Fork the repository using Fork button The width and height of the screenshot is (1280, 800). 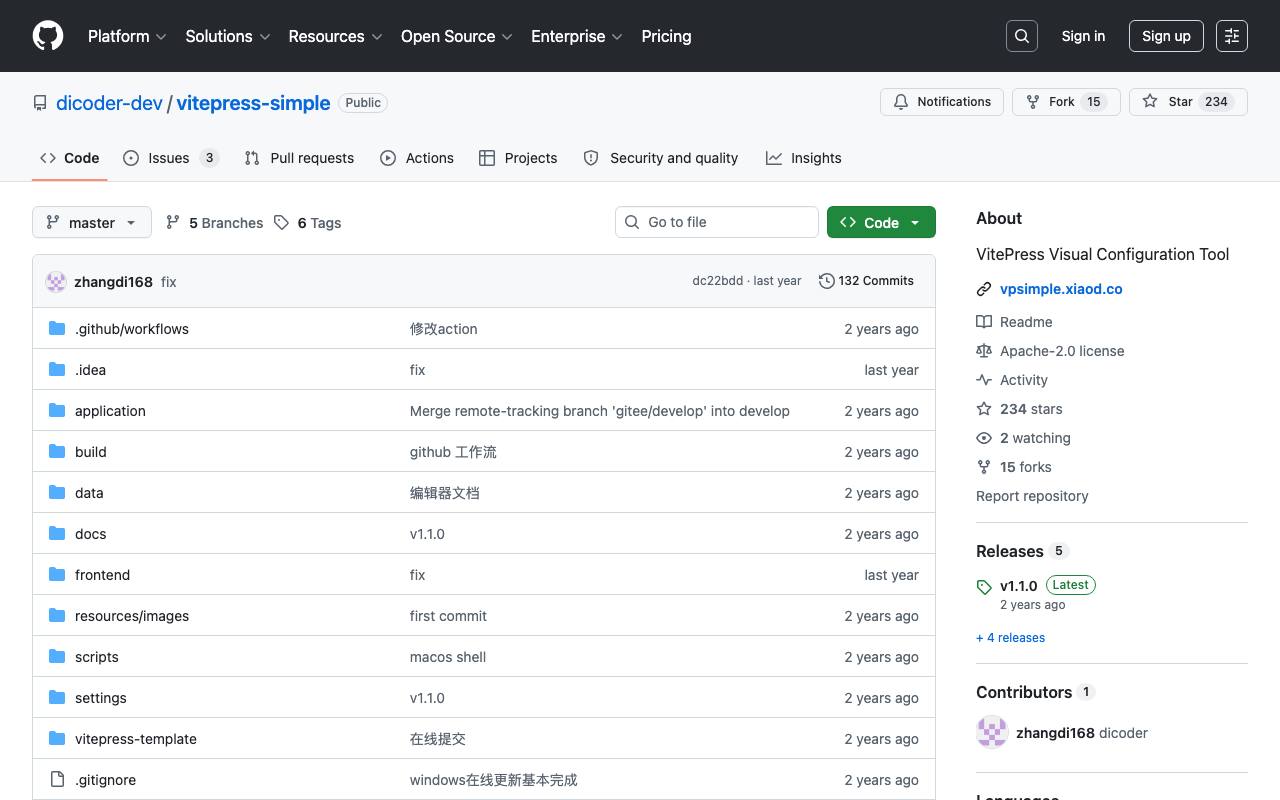tap(1066, 102)
